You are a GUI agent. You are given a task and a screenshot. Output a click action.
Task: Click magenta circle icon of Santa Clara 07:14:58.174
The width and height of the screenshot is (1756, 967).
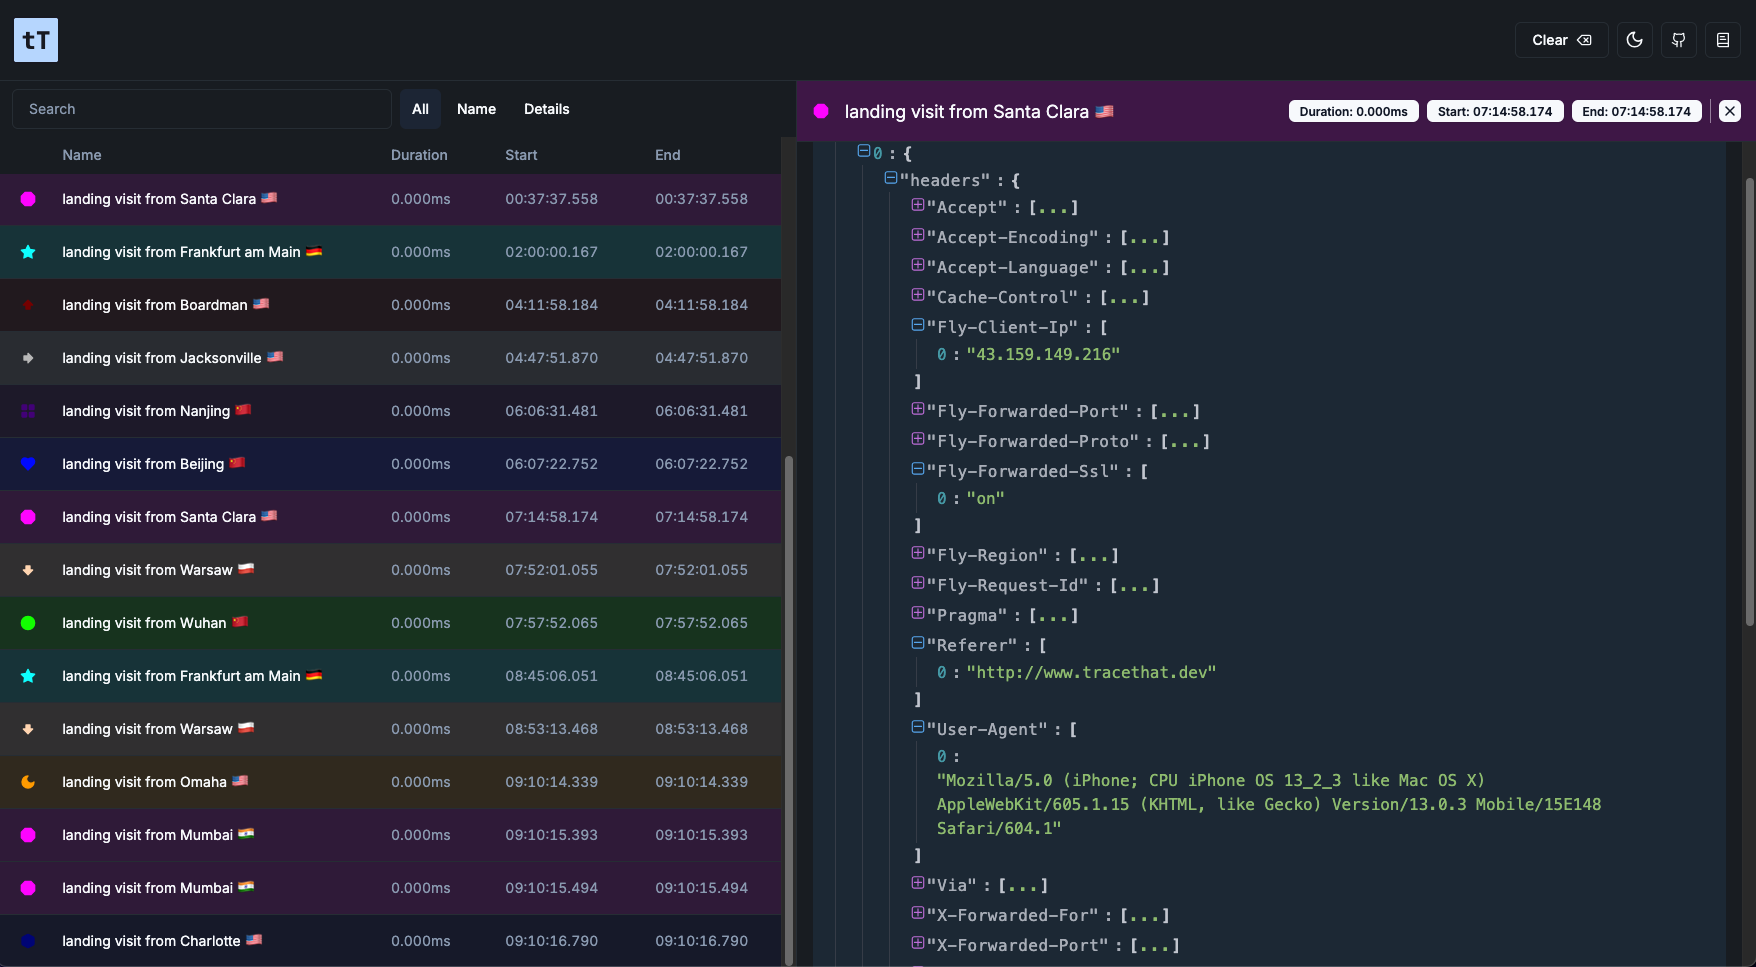tap(28, 517)
